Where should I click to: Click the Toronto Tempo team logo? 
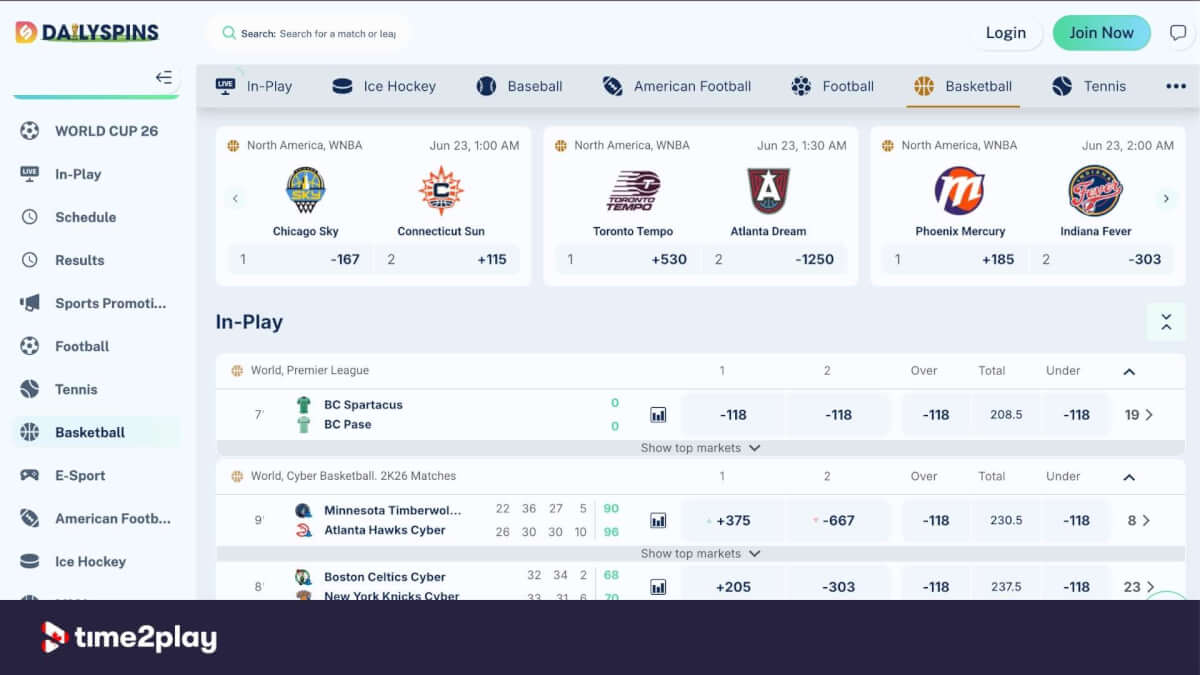coord(634,190)
